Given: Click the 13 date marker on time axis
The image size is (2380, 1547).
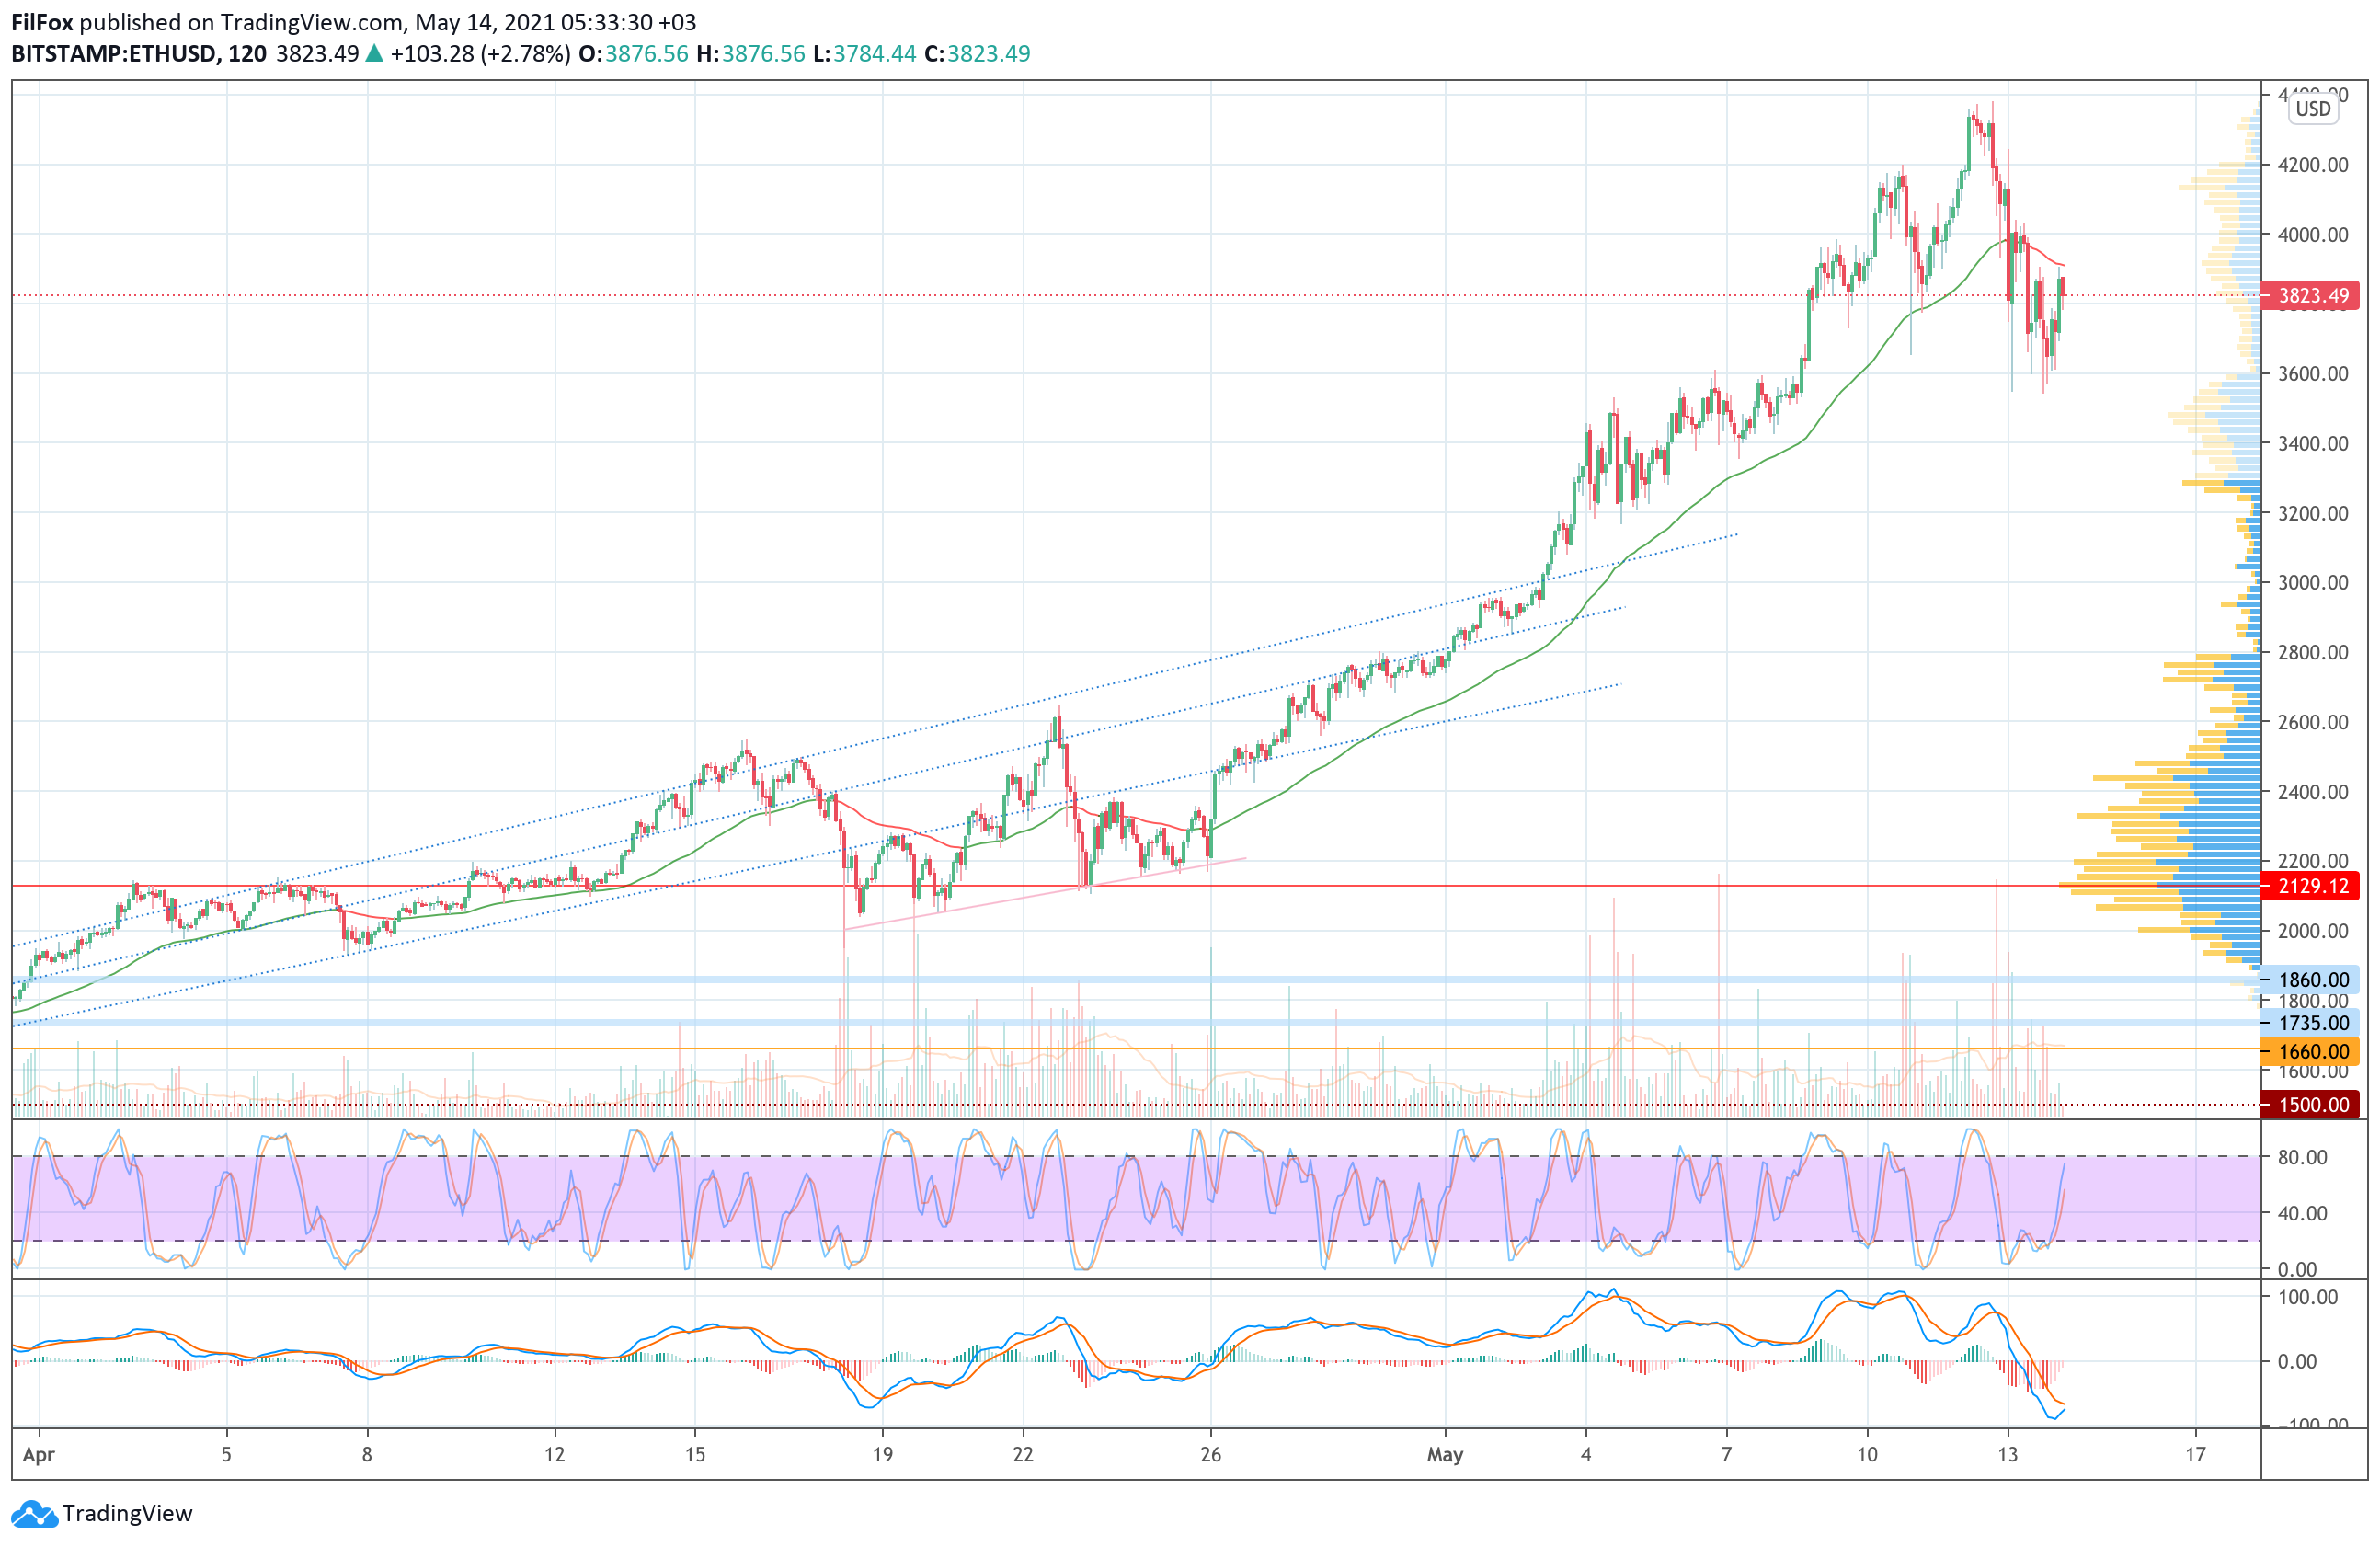Looking at the screenshot, I should coord(2007,1455).
